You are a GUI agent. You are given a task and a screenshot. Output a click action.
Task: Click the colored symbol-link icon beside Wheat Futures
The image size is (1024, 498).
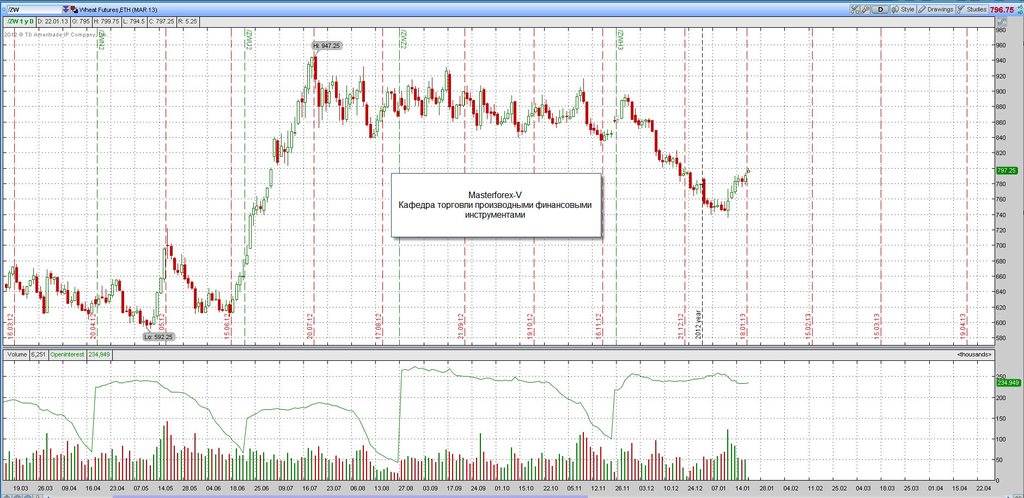click(x=74, y=10)
